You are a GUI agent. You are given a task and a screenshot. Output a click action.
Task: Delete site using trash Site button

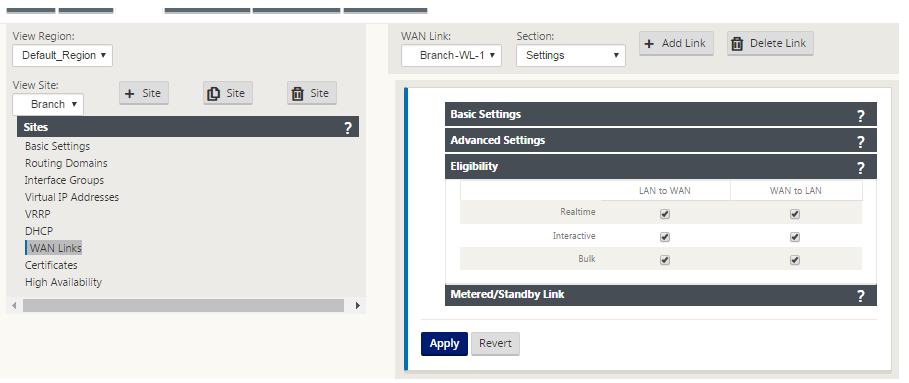coord(312,93)
